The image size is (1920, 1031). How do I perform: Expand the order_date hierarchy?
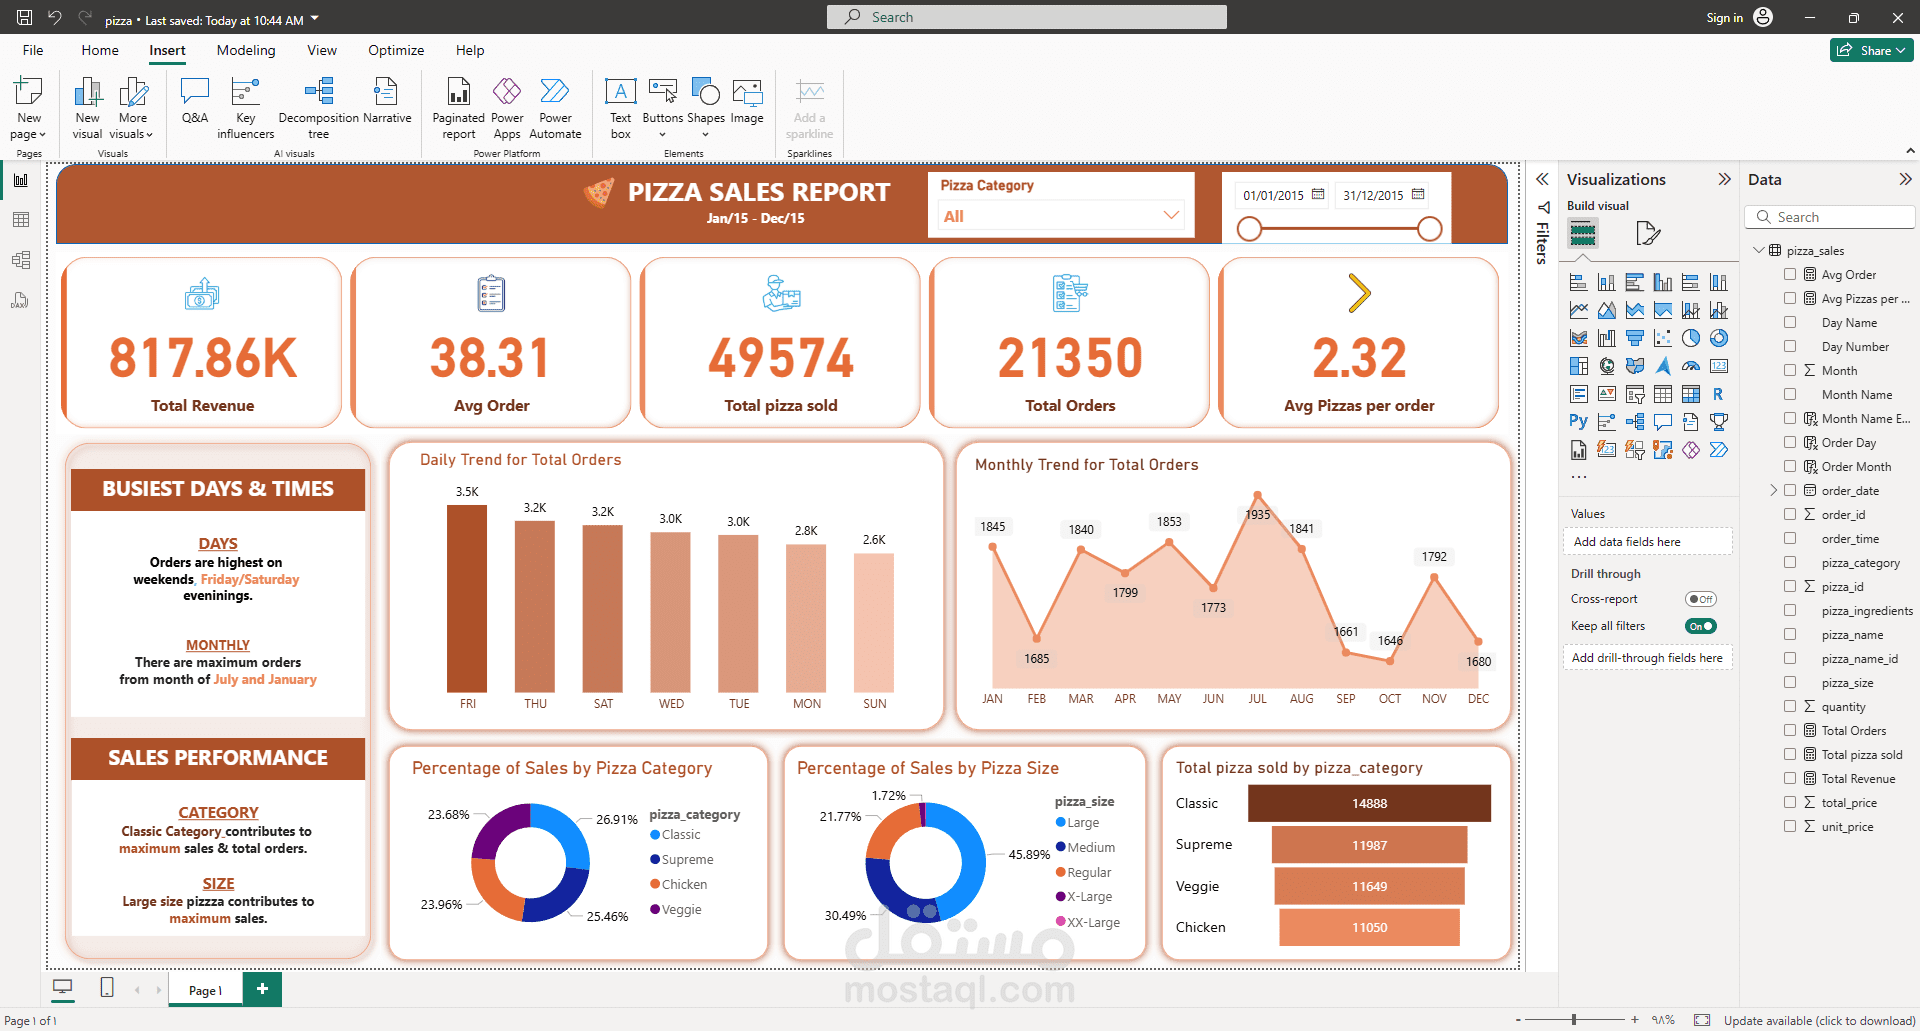coord(1774,490)
